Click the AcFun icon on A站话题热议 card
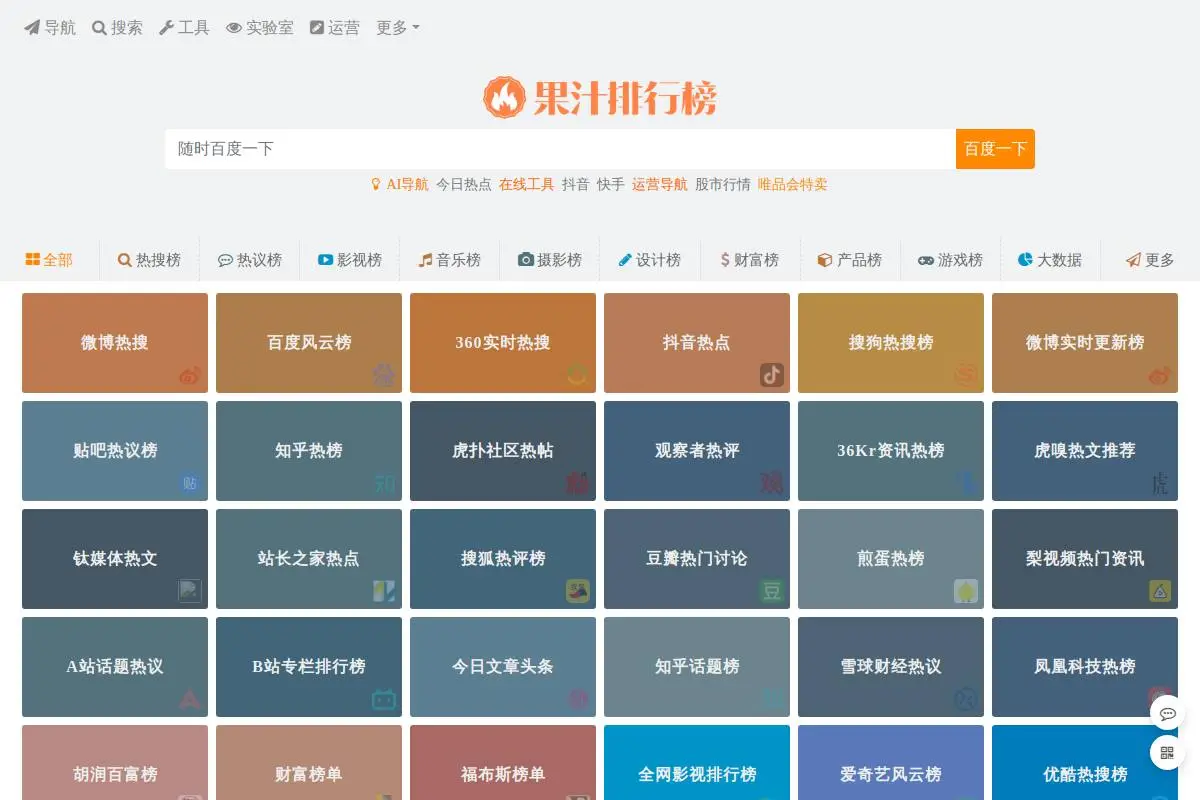The height and width of the screenshot is (800, 1200). click(x=190, y=699)
